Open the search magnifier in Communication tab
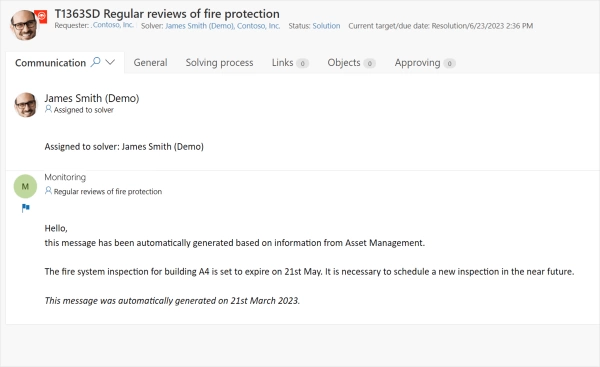This screenshot has width=600, height=367. point(95,62)
